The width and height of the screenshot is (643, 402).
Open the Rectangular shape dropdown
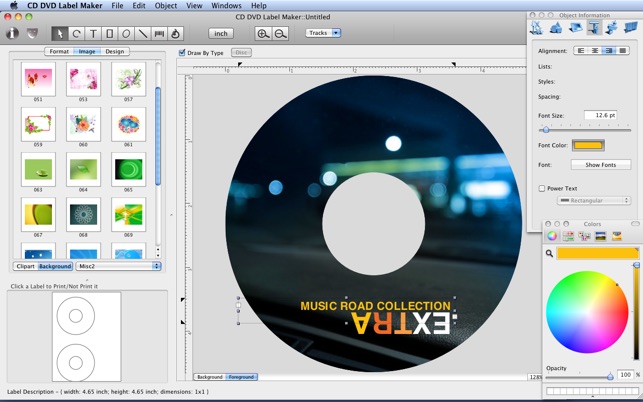click(593, 200)
